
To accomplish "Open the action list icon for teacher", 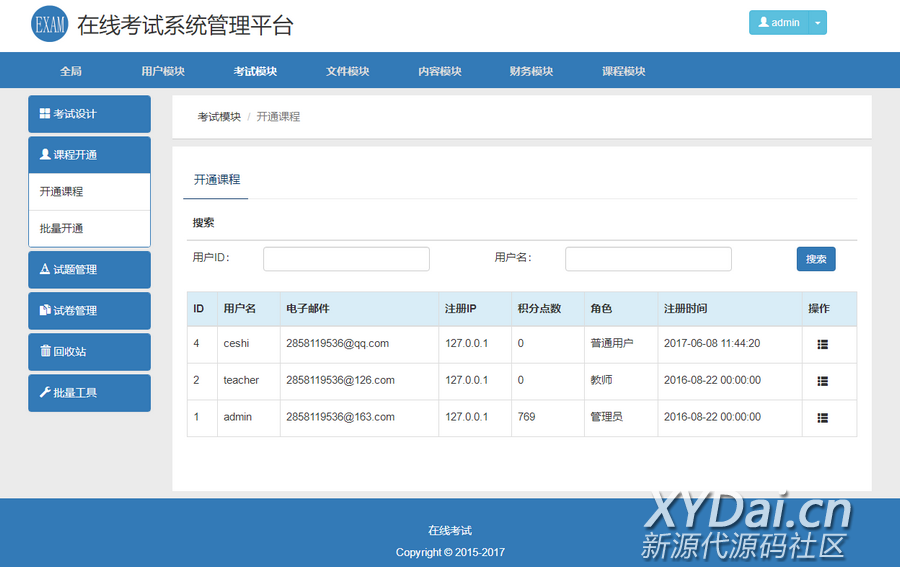I will [822, 381].
